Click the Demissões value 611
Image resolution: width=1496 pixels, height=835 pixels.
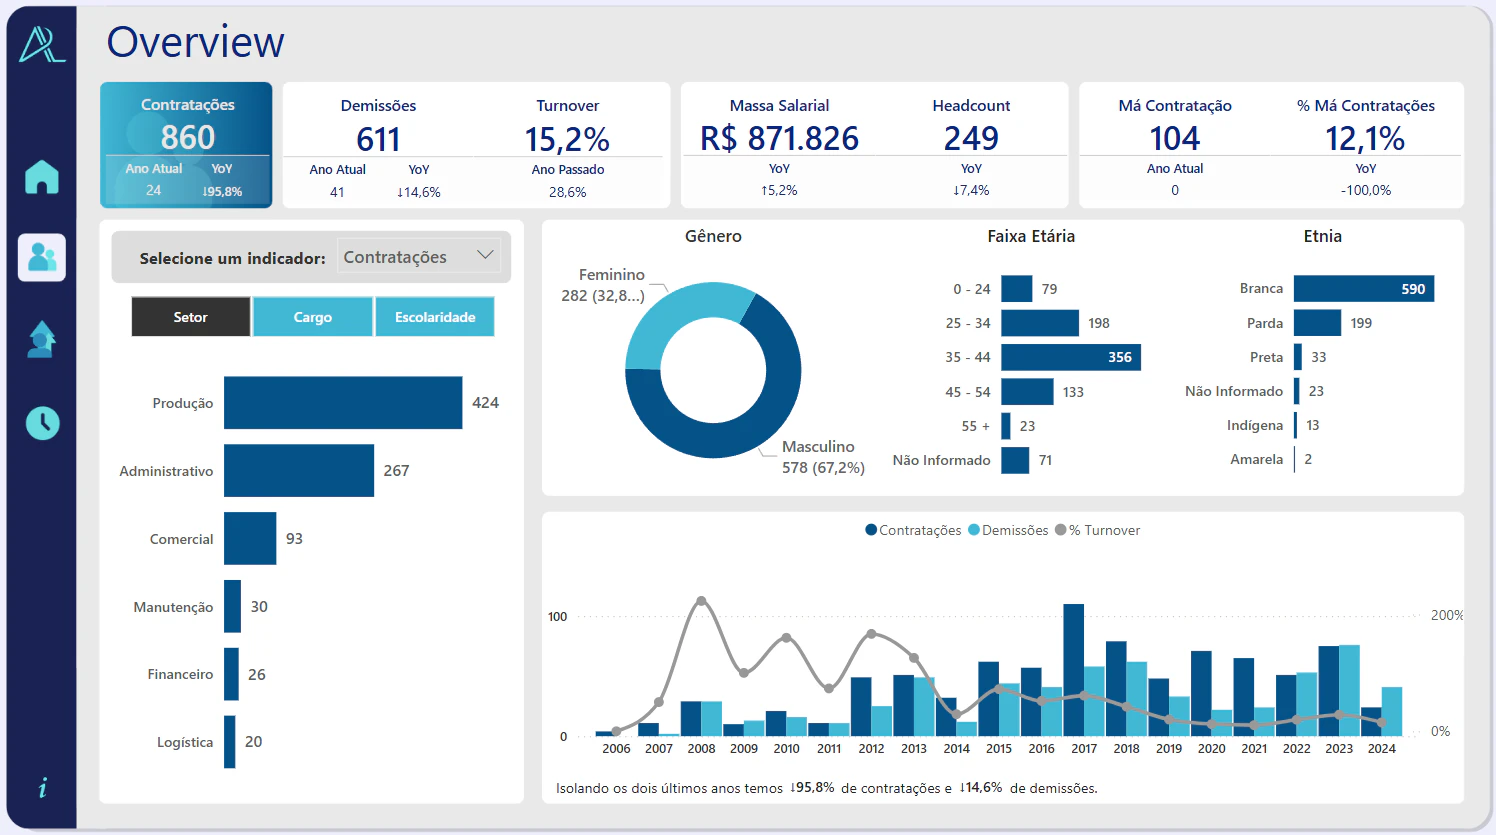(378, 139)
